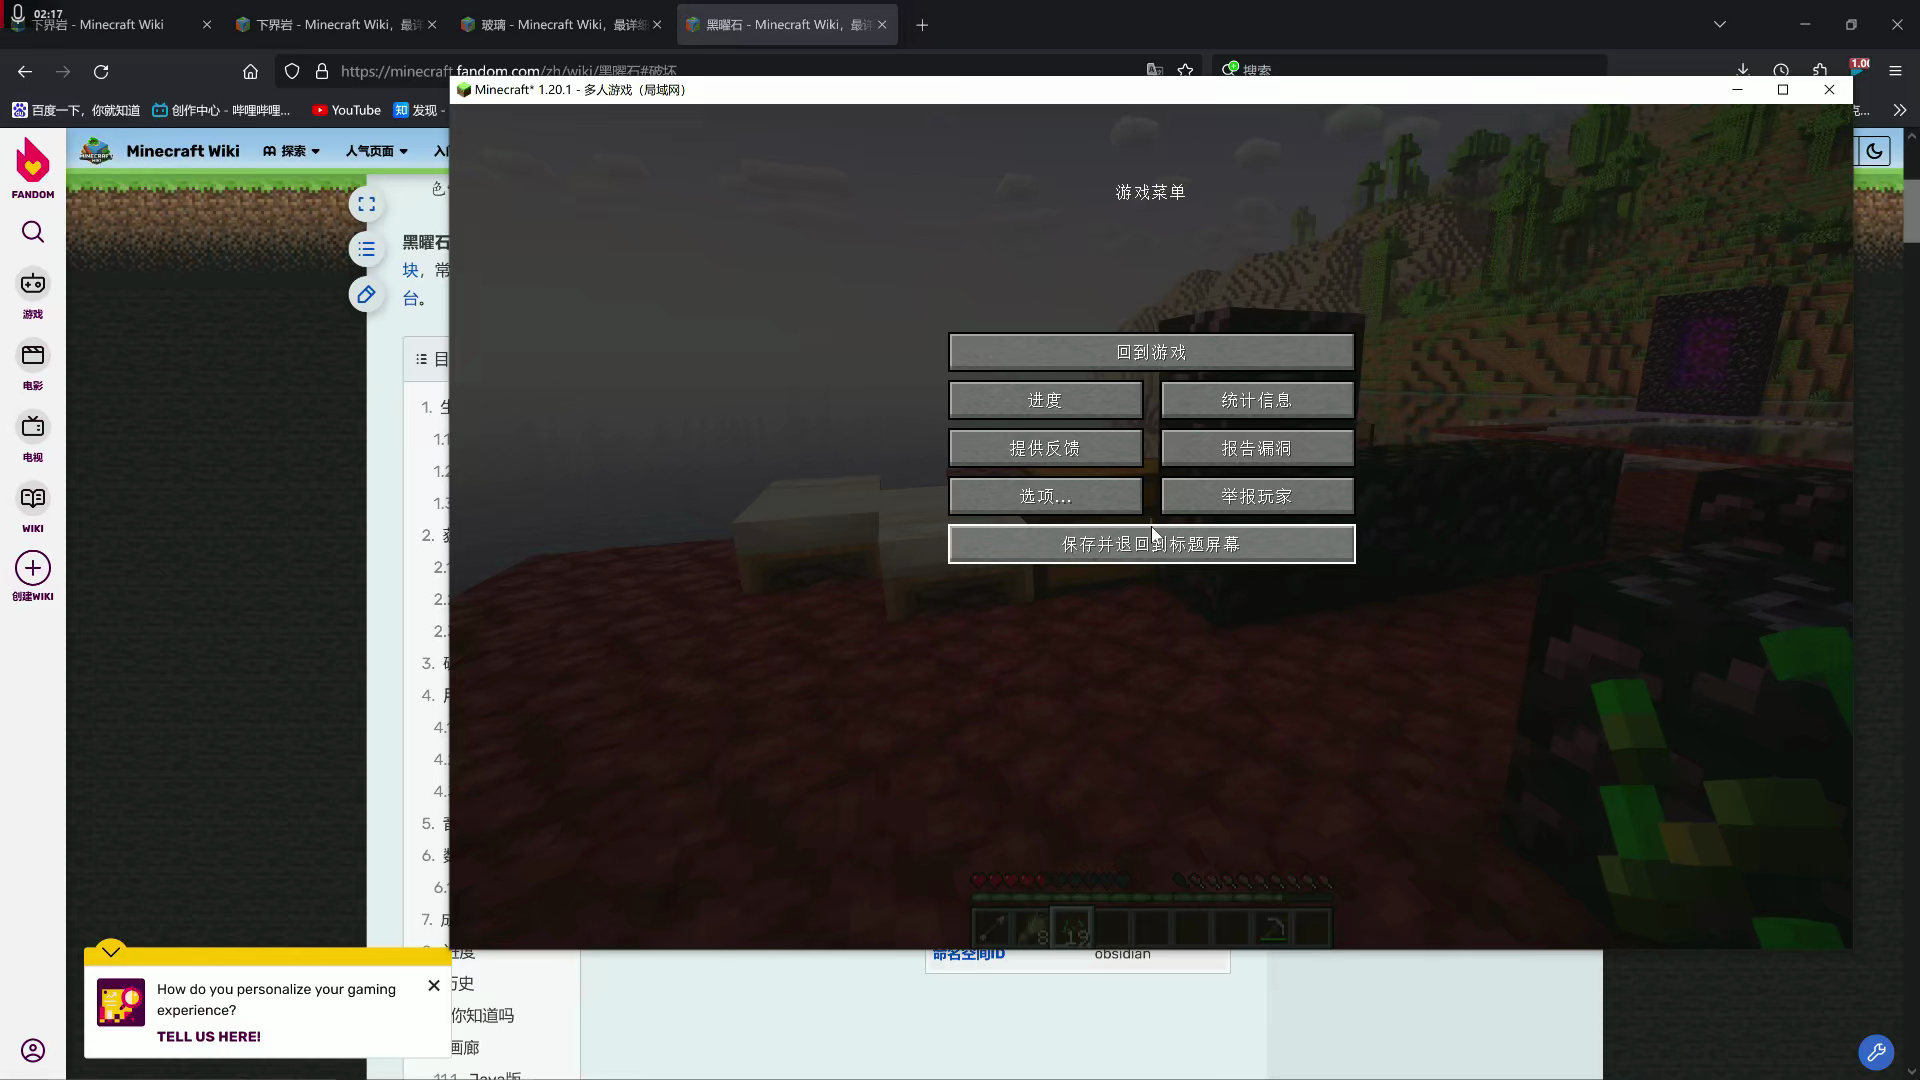Click the create WIKI plus icon
The image size is (1920, 1080).
click(33, 569)
